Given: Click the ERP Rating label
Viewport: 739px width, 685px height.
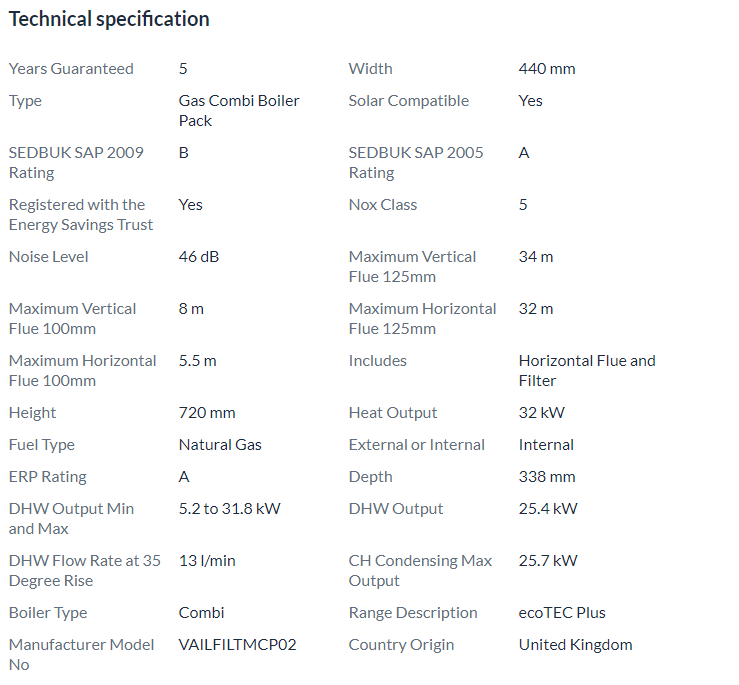Looking at the screenshot, I should [x=47, y=477].
